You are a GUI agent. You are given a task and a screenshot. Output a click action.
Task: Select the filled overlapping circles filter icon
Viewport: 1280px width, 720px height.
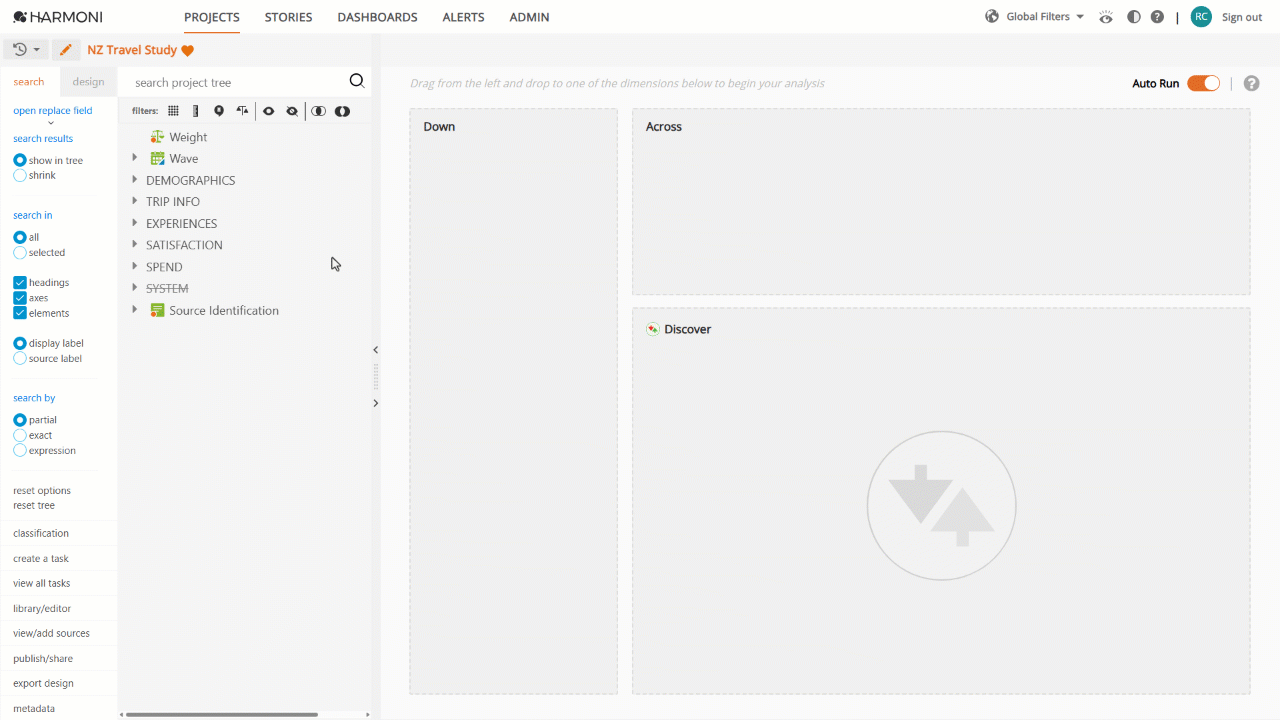[x=342, y=111]
